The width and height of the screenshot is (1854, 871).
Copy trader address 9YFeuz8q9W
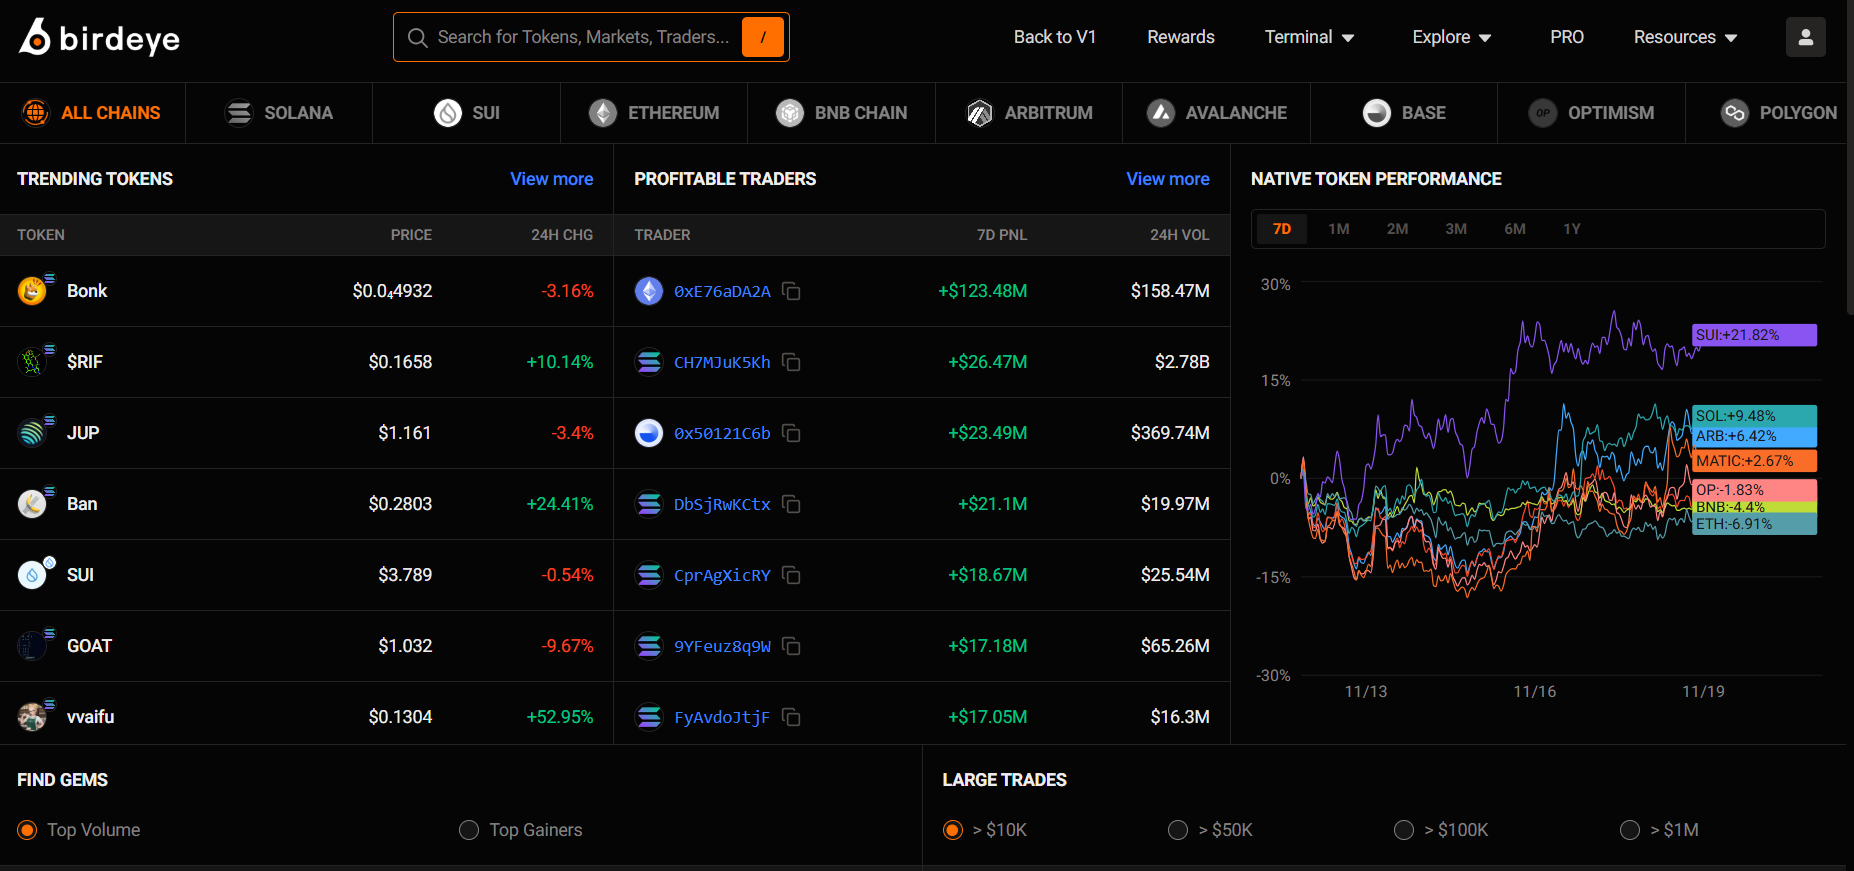pyautogui.click(x=791, y=646)
